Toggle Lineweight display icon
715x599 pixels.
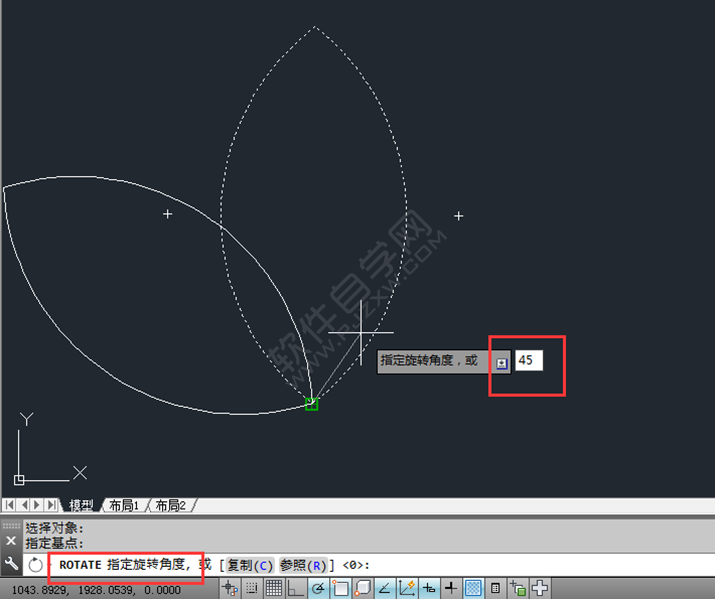[x=451, y=588]
